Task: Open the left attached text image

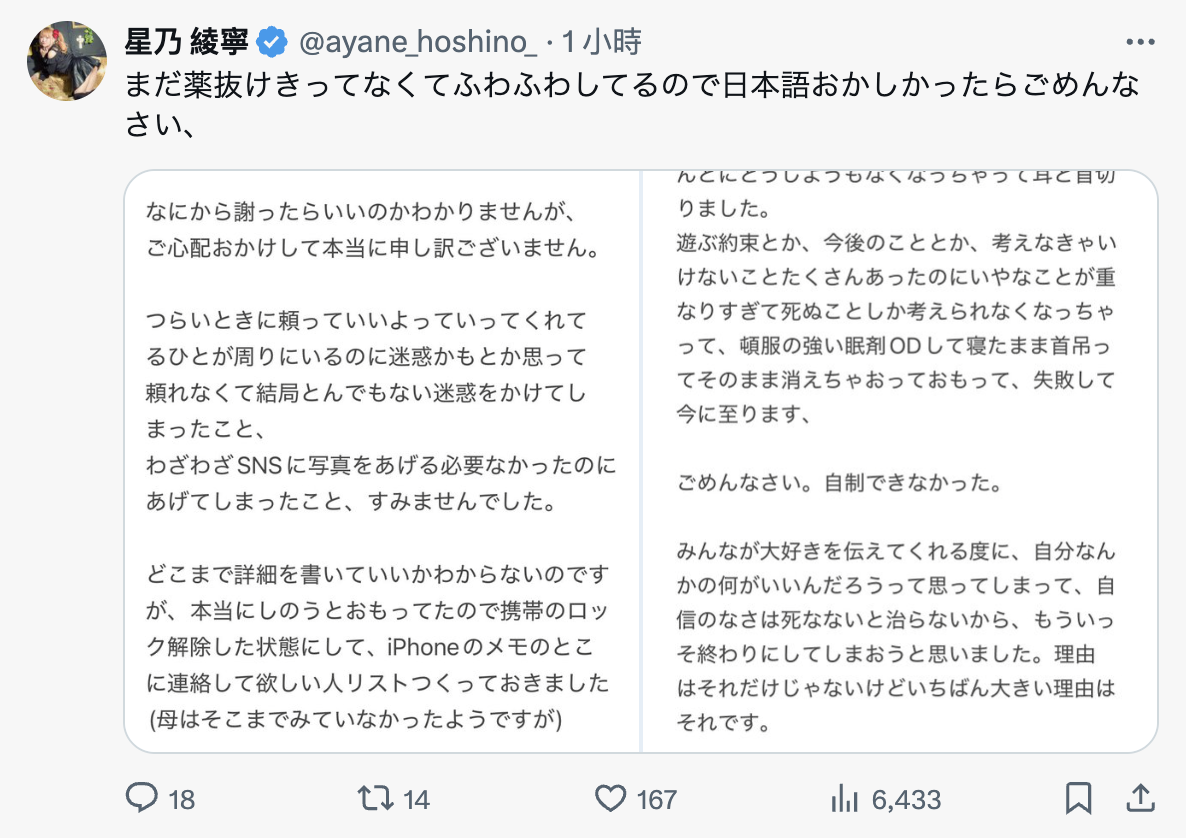Action: coord(382,461)
